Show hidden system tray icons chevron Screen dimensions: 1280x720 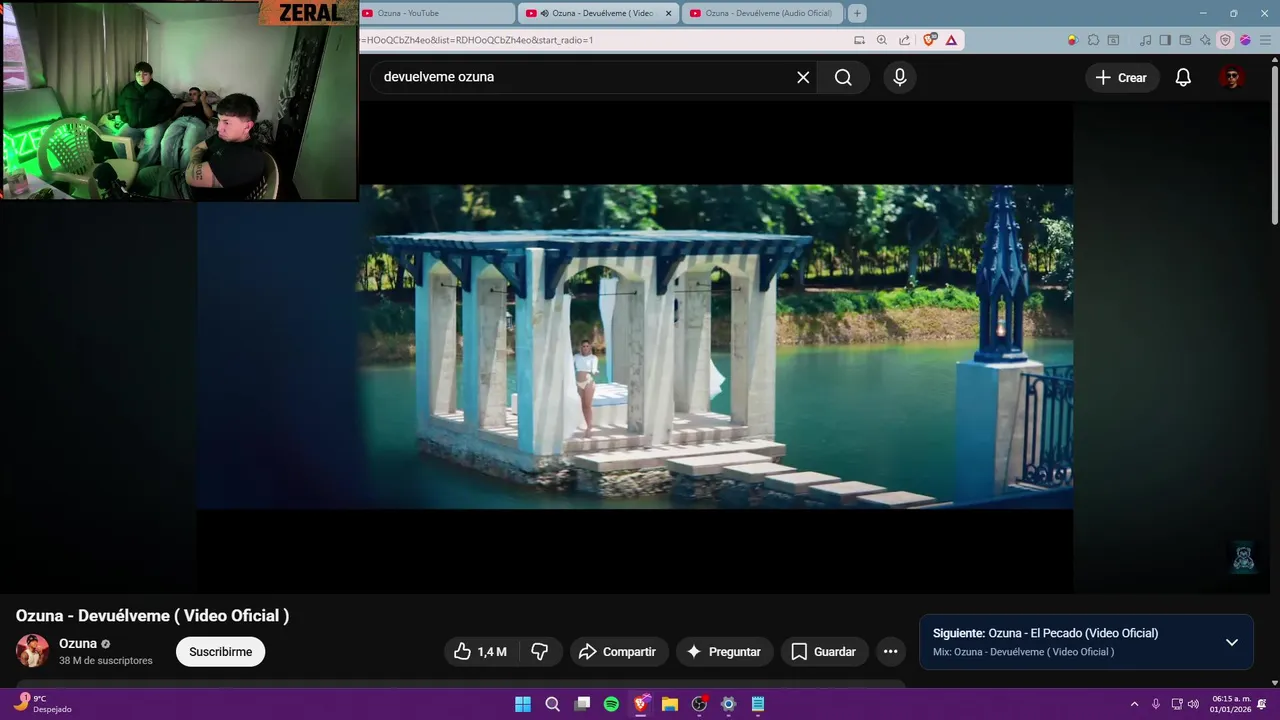pyautogui.click(x=1134, y=704)
